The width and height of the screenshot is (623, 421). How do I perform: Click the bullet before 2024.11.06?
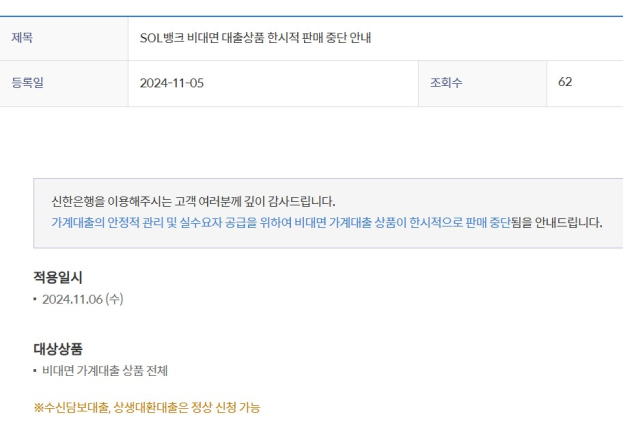[x=35, y=299]
